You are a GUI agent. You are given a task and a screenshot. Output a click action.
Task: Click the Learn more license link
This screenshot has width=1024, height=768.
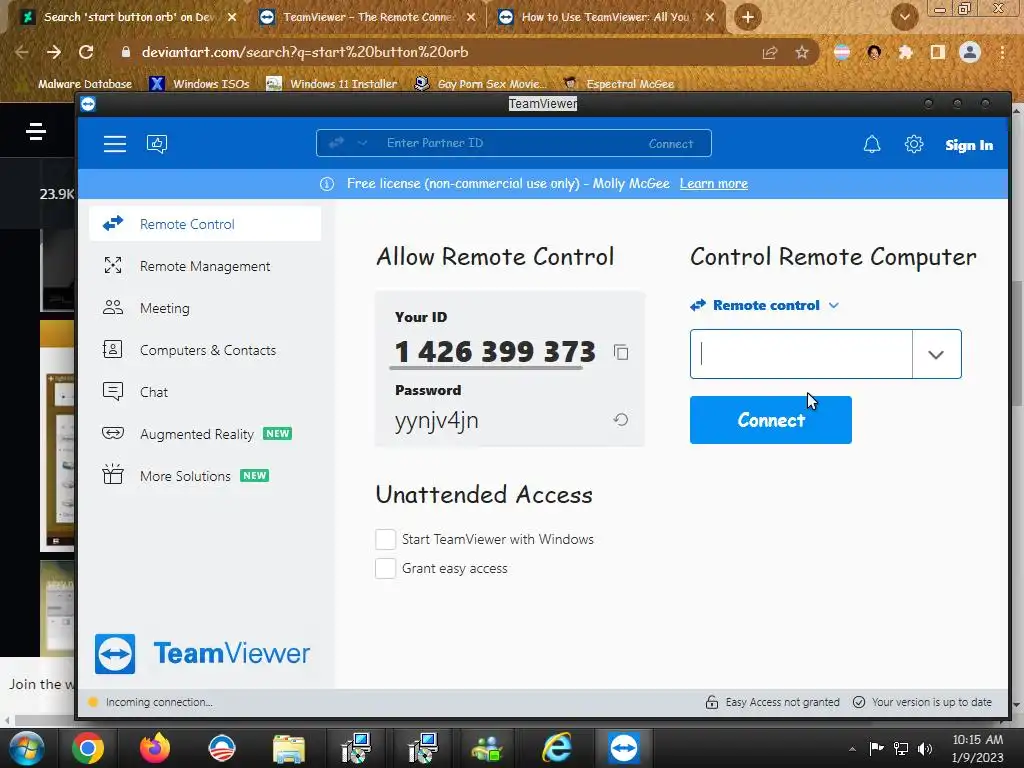click(714, 184)
